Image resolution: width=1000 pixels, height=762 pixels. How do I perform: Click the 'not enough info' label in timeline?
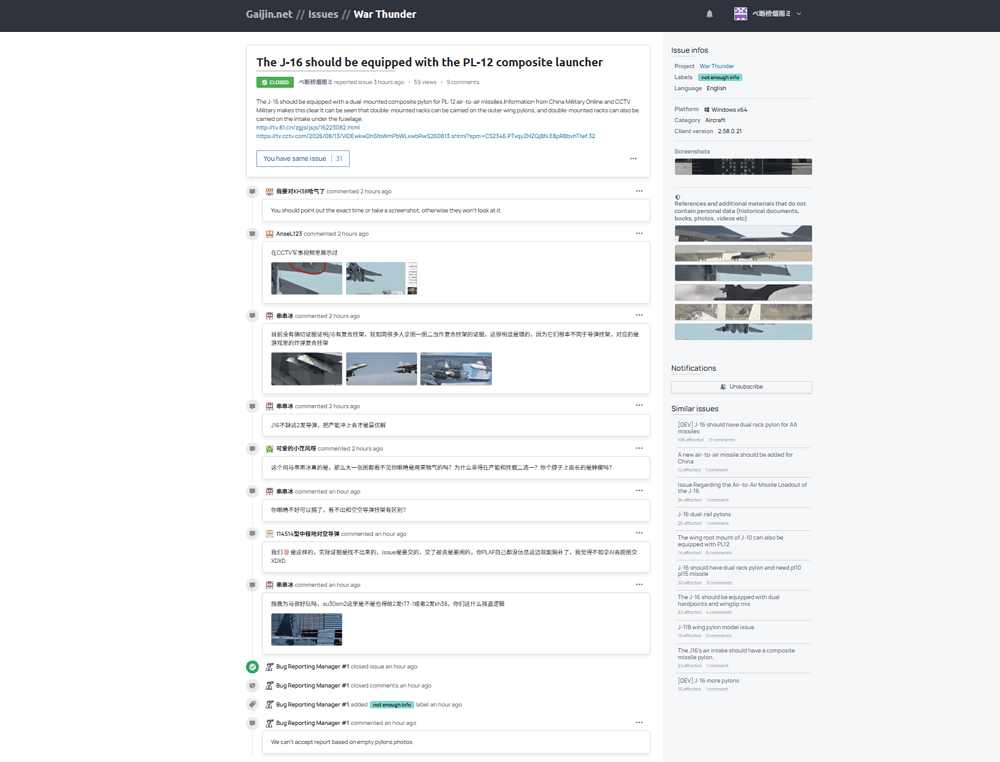click(x=392, y=705)
